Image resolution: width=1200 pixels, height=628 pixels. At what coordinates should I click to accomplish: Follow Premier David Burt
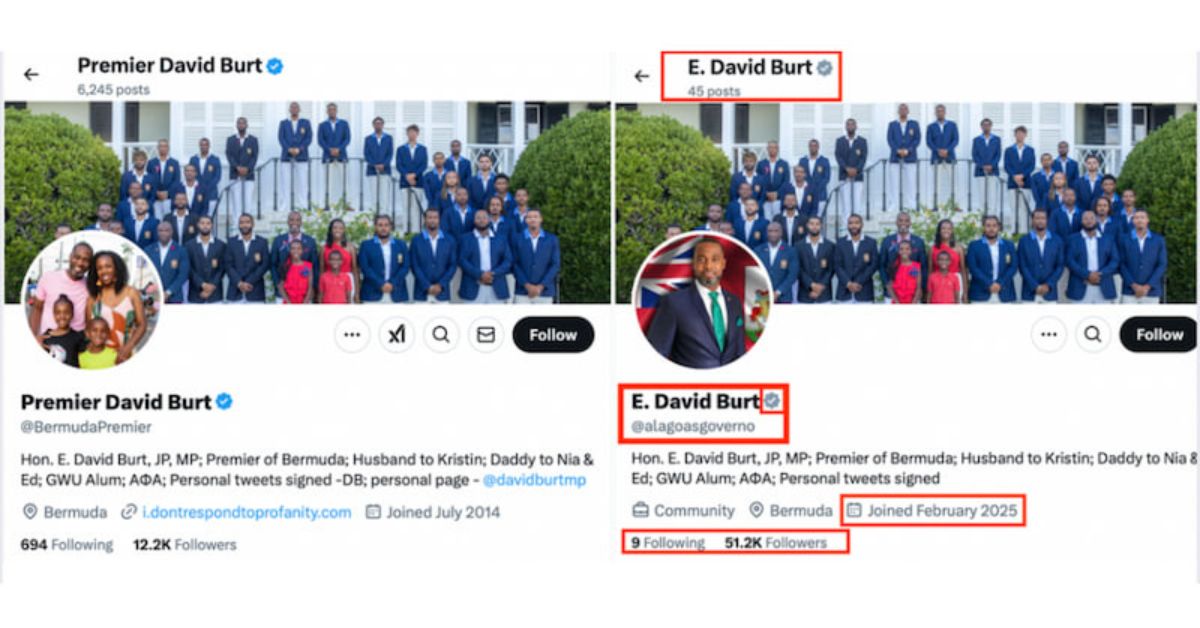[x=553, y=335]
